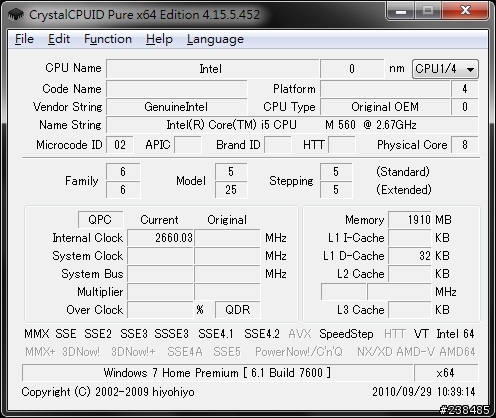Open the Language menu

pyautogui.click(x=215, y=39)
